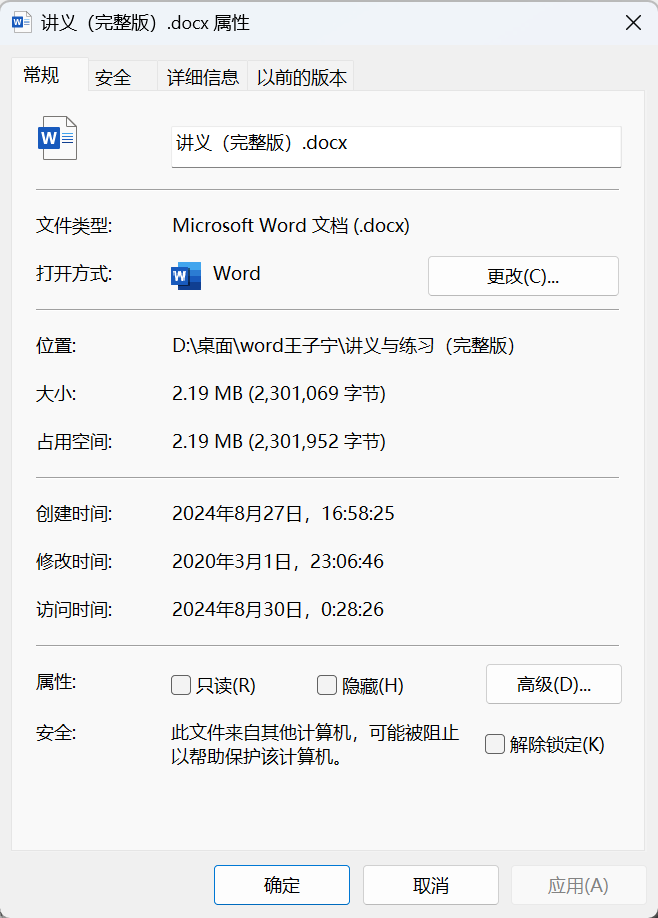Click the file type text Microsoft Word 文档 (.docx)
This screenshot has height=918, width=658.
291,225
